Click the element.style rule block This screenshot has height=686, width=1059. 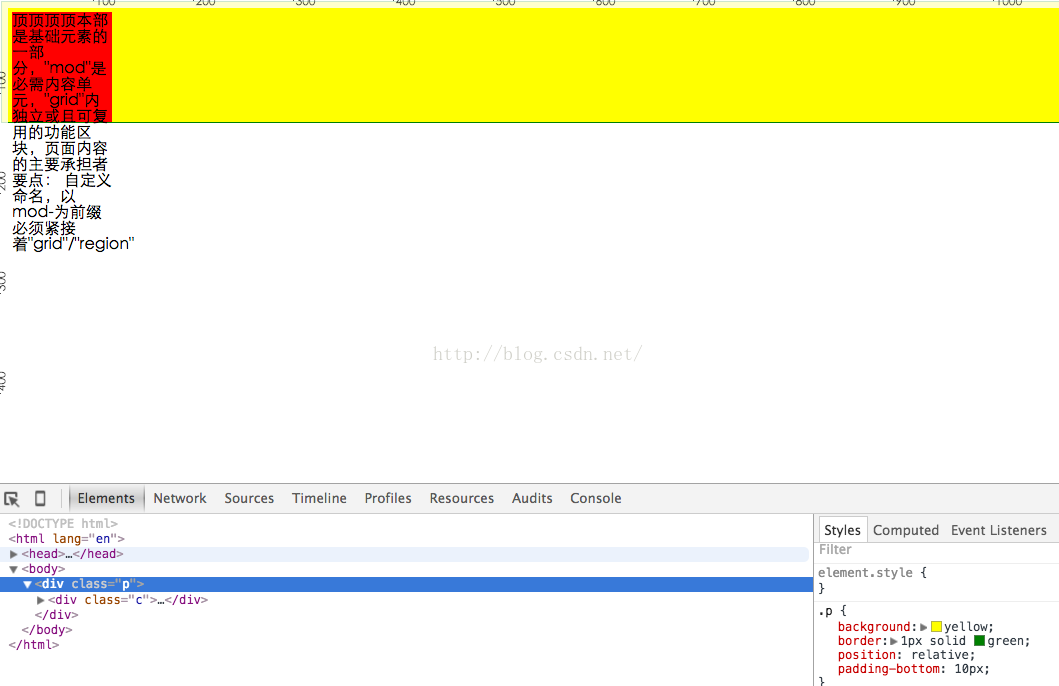coord(936,580)
